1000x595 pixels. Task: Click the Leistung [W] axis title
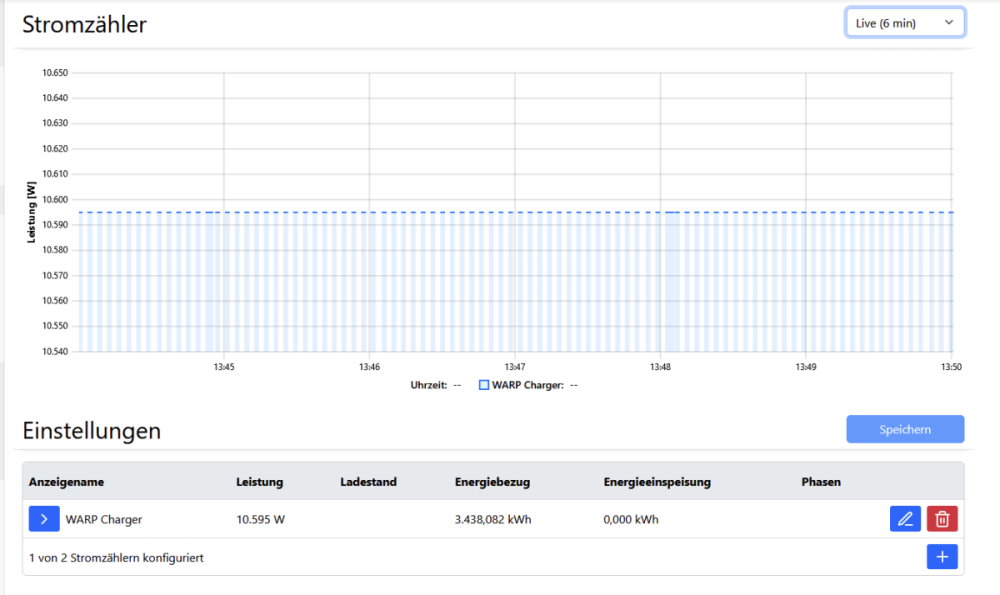[31, 212]
